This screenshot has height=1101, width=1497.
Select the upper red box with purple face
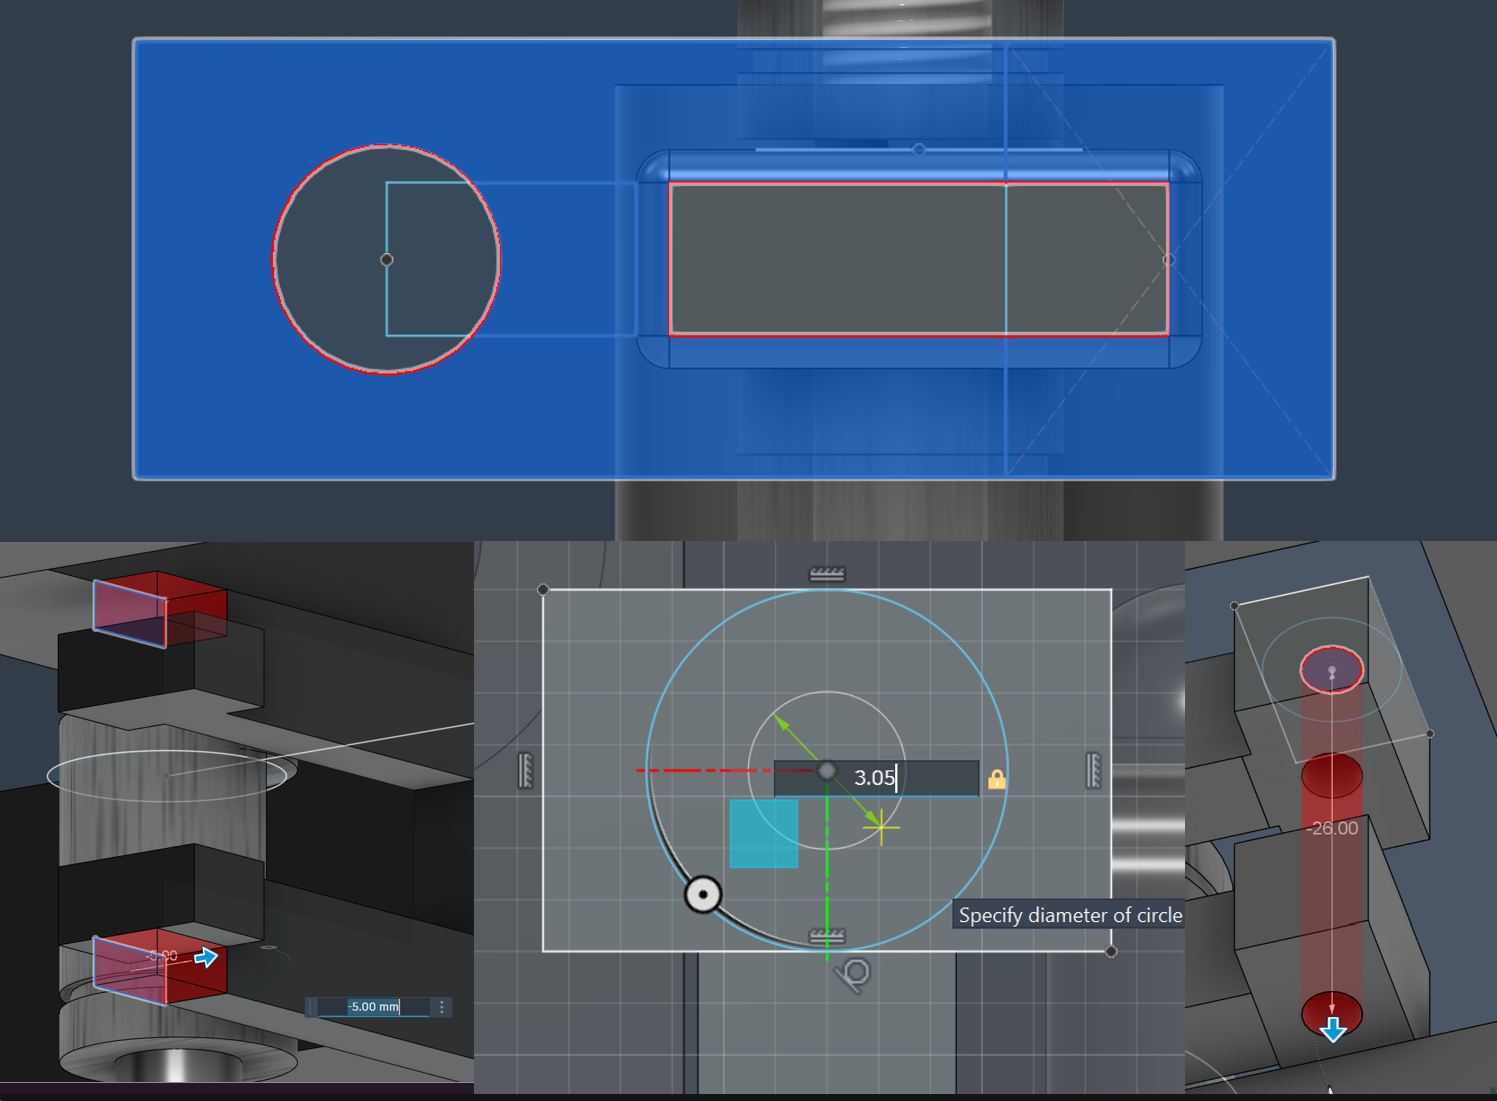[160, 609]
